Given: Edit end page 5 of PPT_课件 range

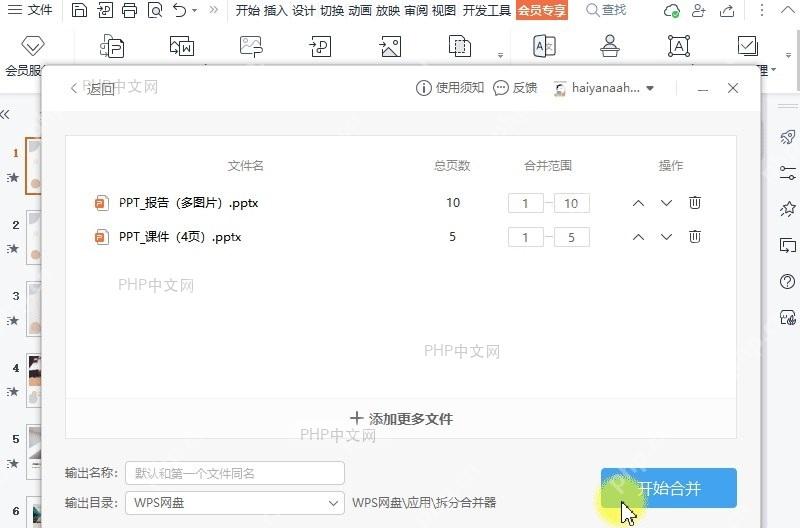Looking at the screenshot, I should coord(571,237).
